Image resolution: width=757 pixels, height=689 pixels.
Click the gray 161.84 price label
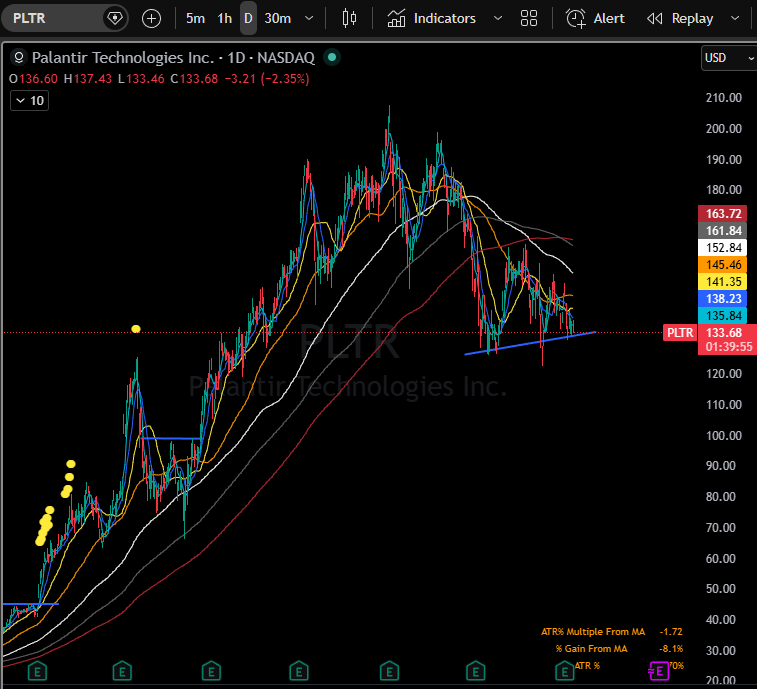723,230
